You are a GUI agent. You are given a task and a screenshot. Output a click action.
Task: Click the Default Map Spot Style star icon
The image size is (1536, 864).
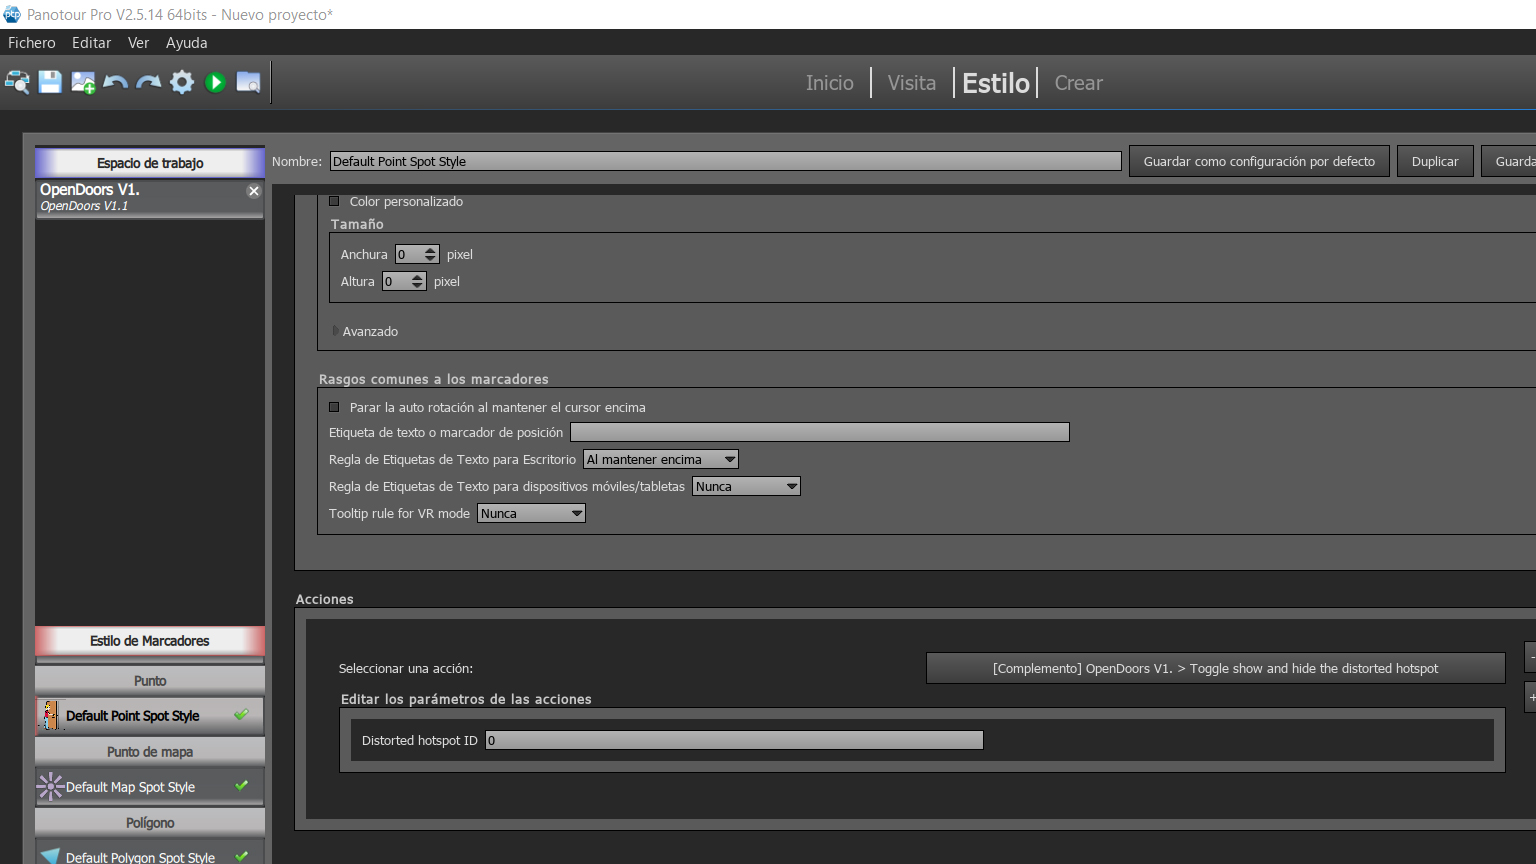50,787
